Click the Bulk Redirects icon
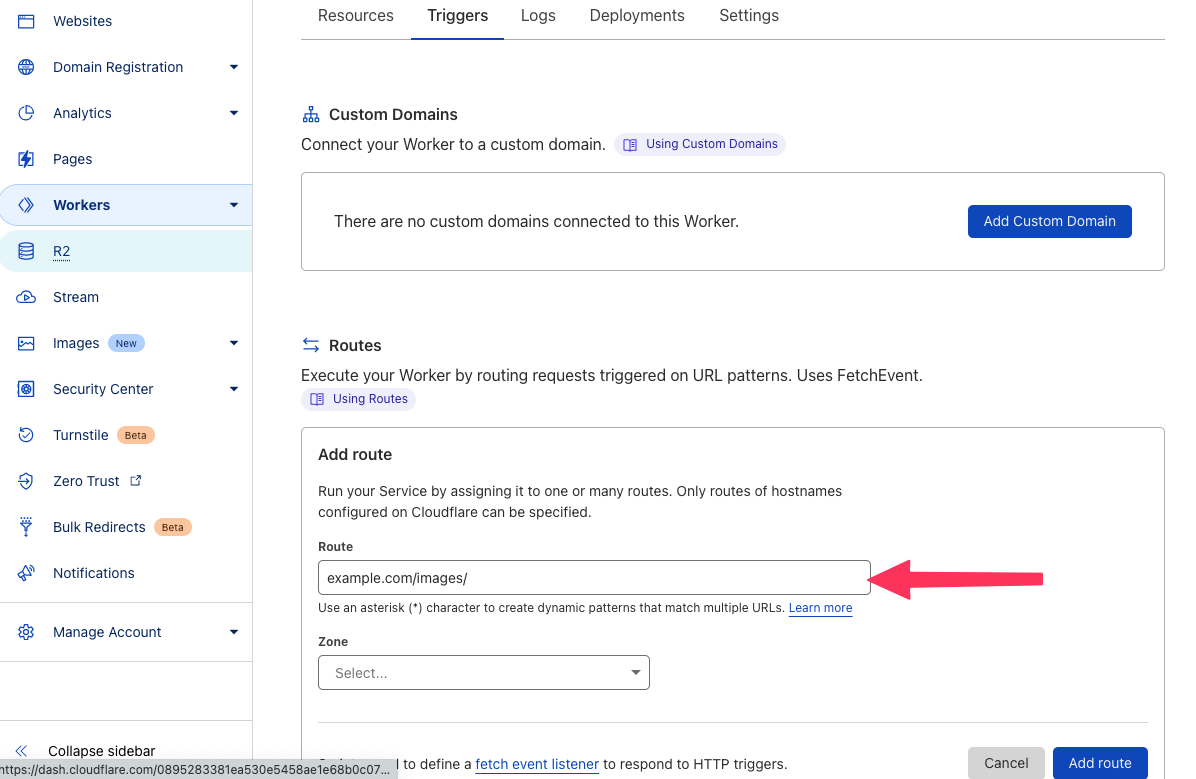1196x779 pixels. click(26, 526)
